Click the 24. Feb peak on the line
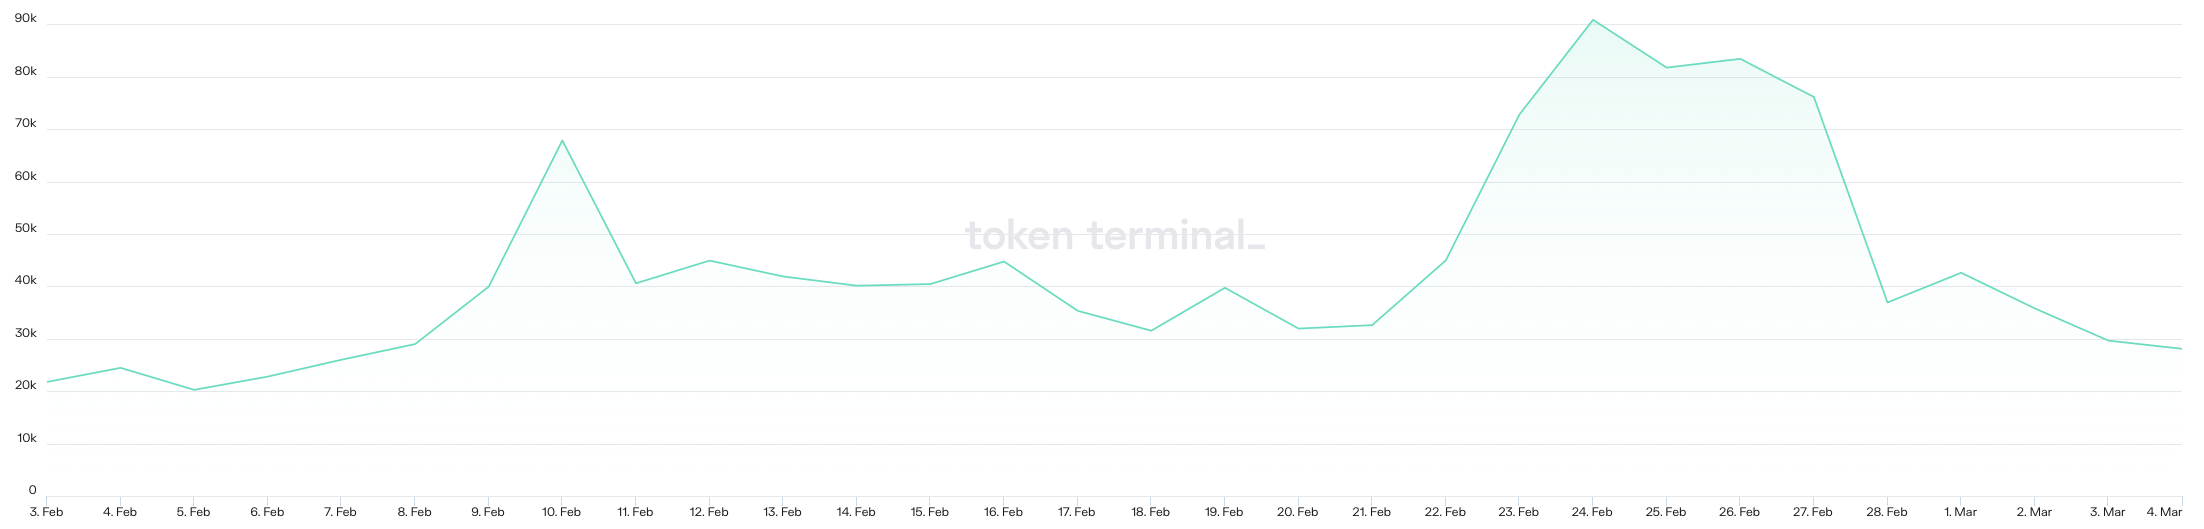2204x529 pixels. click(x=1592, y=20)
